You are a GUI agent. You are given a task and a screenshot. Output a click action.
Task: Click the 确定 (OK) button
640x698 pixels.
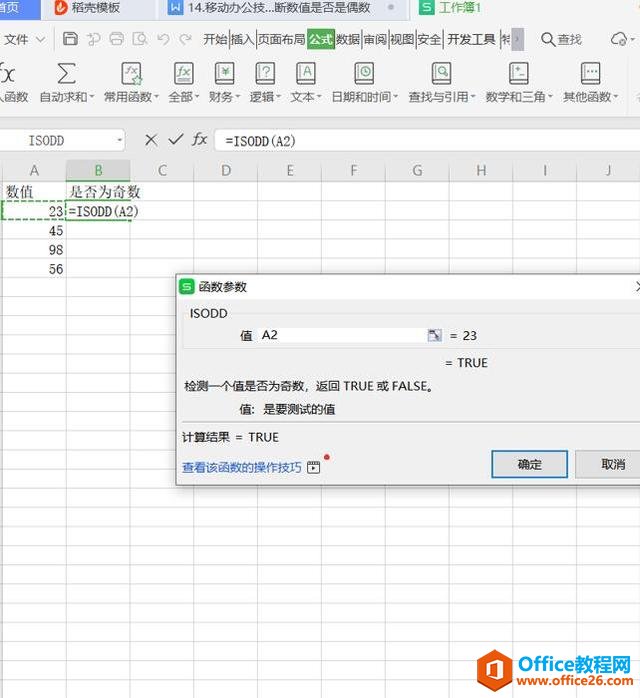[x=529, y=464]
